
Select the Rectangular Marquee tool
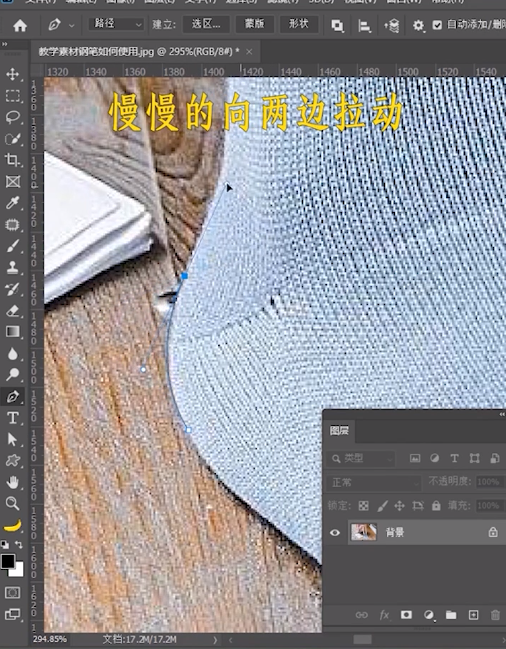[12, 96]
